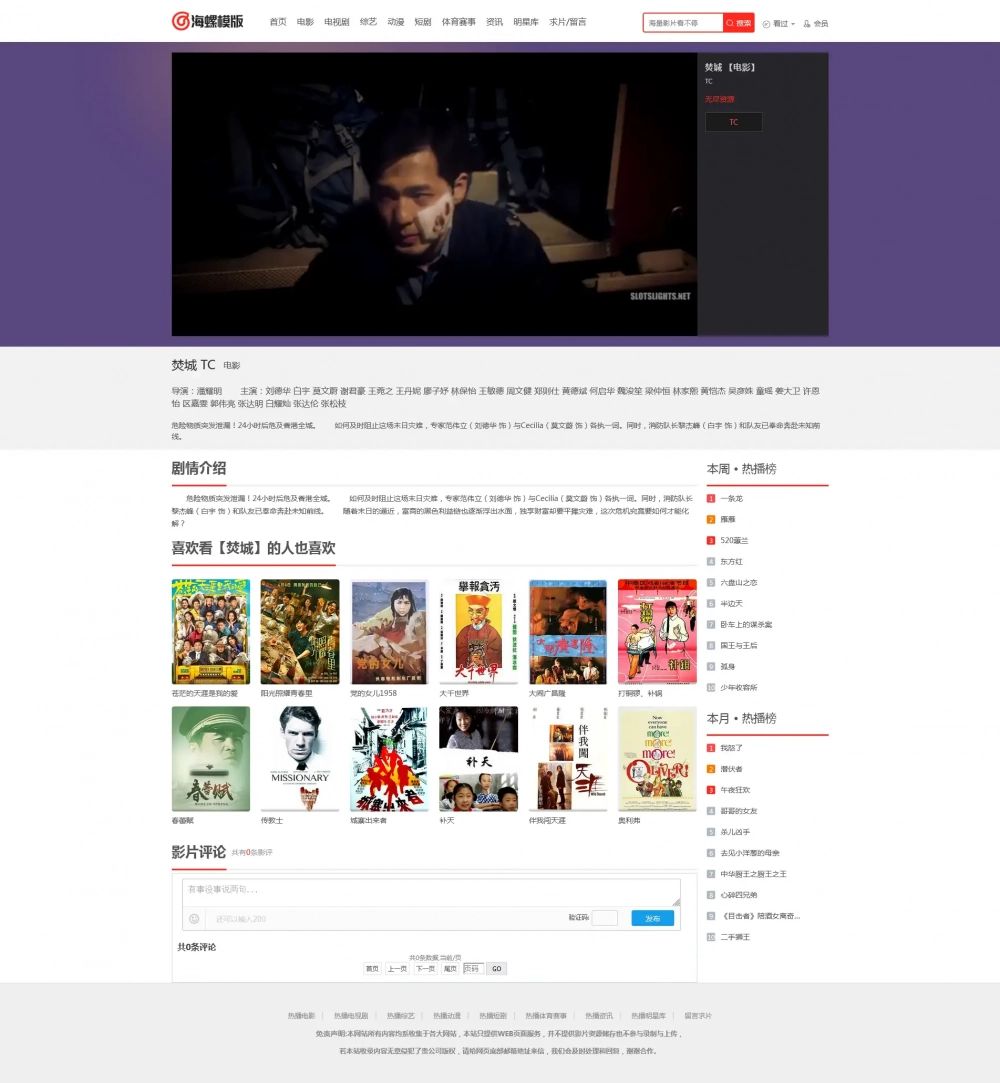Screen dimensions: 1000x1083
Task: Open the 热播动漫 footer link
Action: point(447,1016)
